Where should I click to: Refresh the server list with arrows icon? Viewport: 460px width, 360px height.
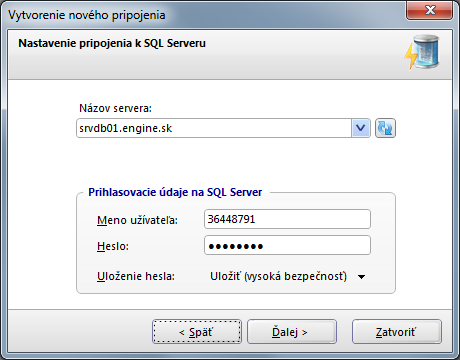pos(385,128)
